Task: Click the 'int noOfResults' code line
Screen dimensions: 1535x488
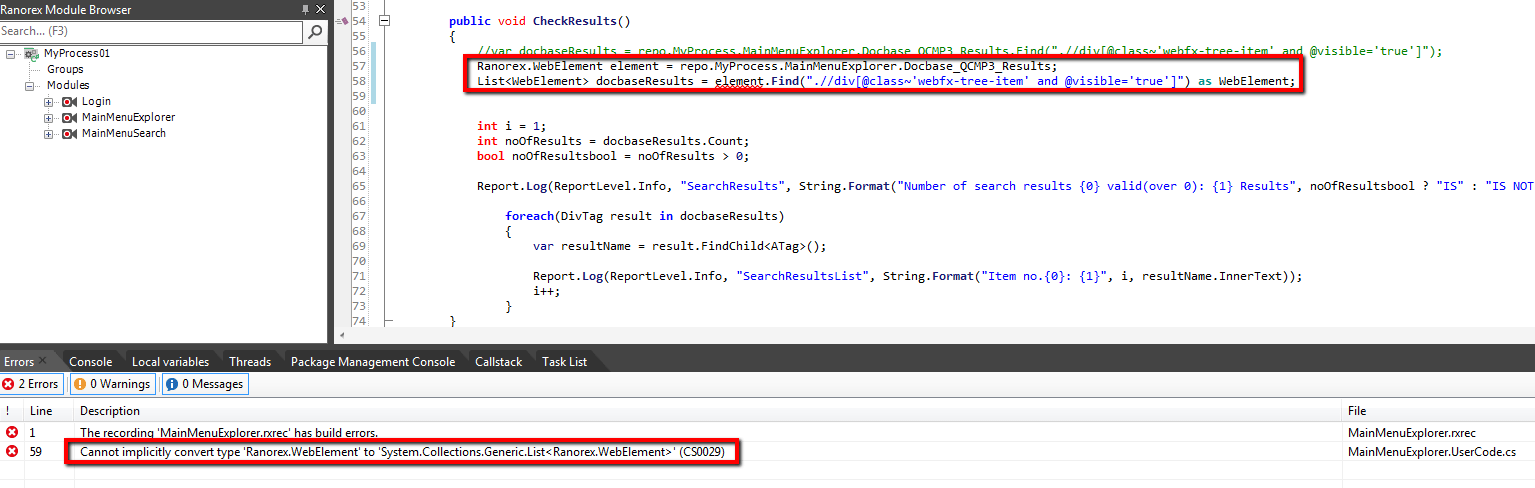Action: (x=613, y=141)
